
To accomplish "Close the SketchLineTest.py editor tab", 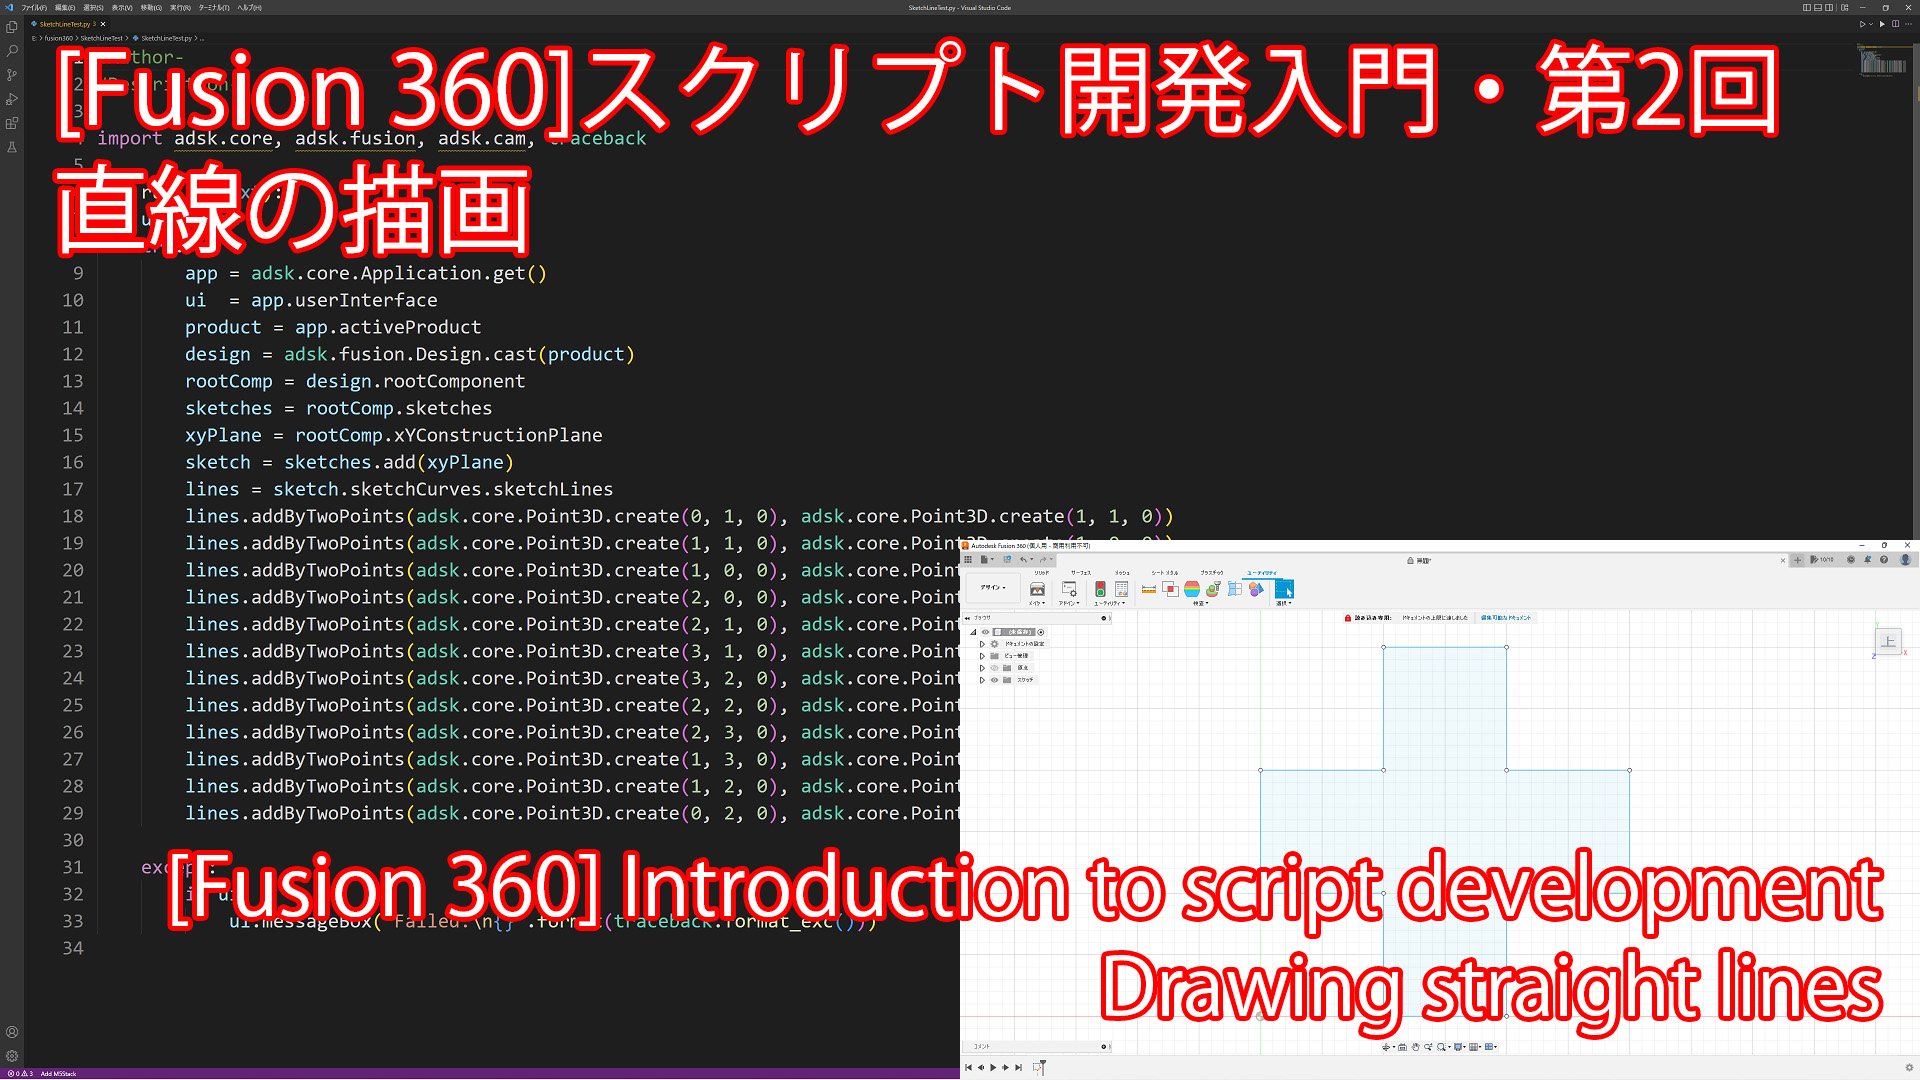I will point(102,24).
